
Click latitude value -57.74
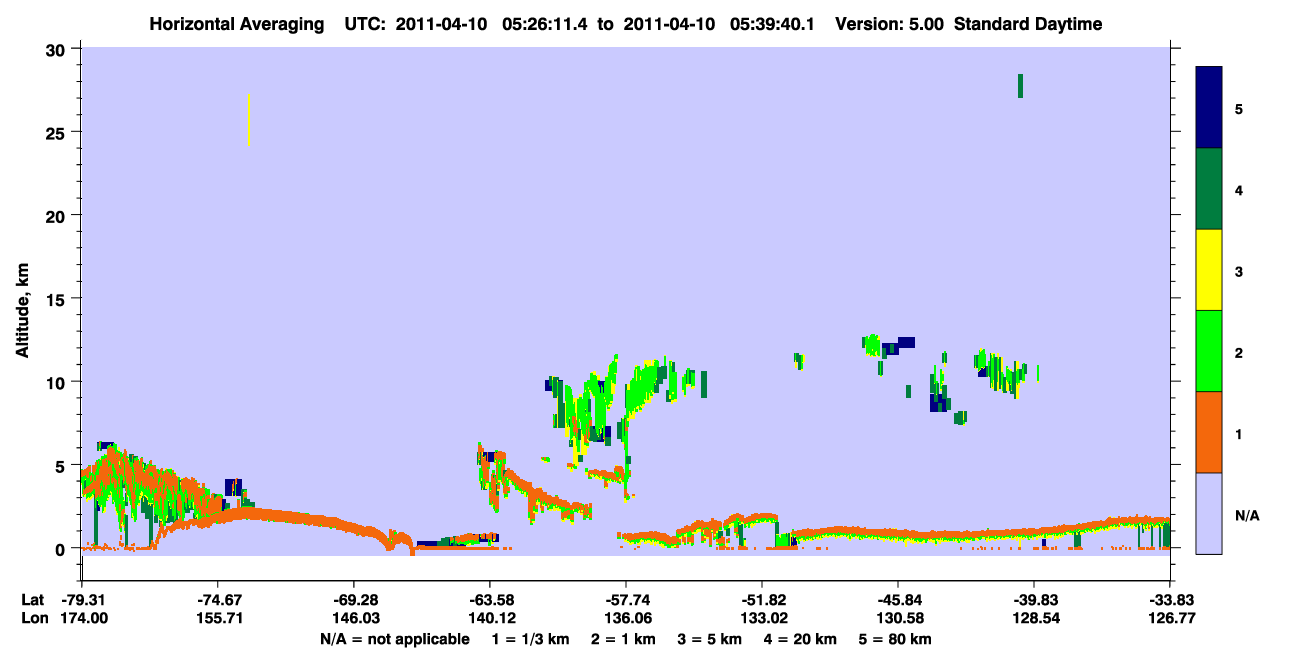[x=626, y=599]
